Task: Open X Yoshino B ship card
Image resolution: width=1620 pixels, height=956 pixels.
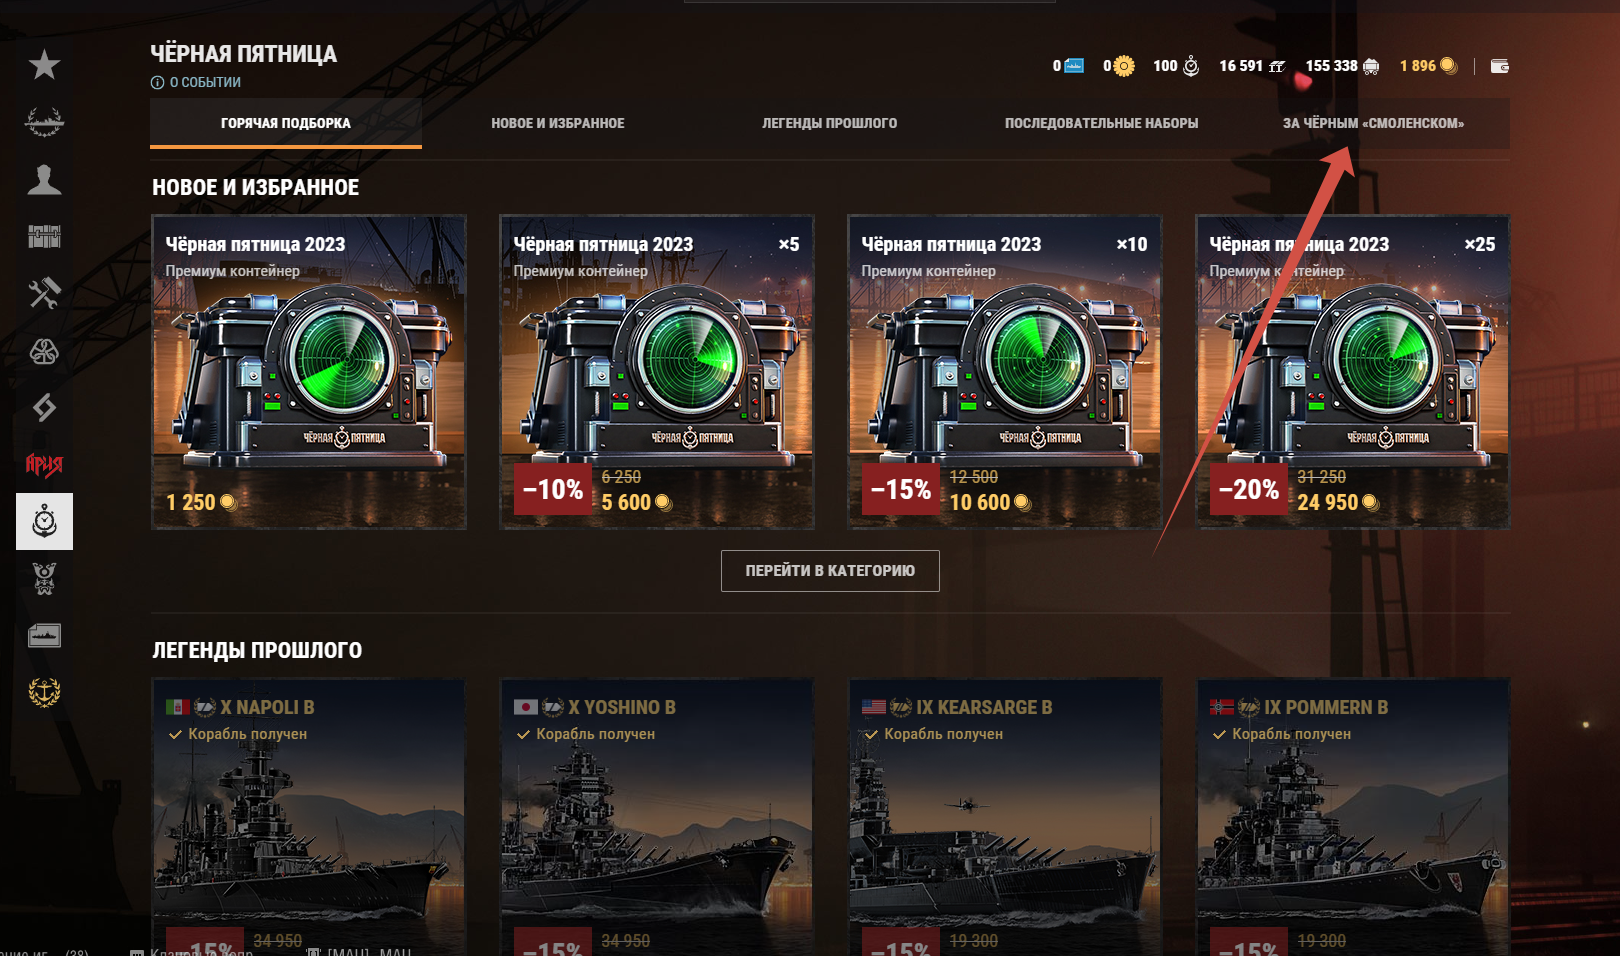Action: 657,817
